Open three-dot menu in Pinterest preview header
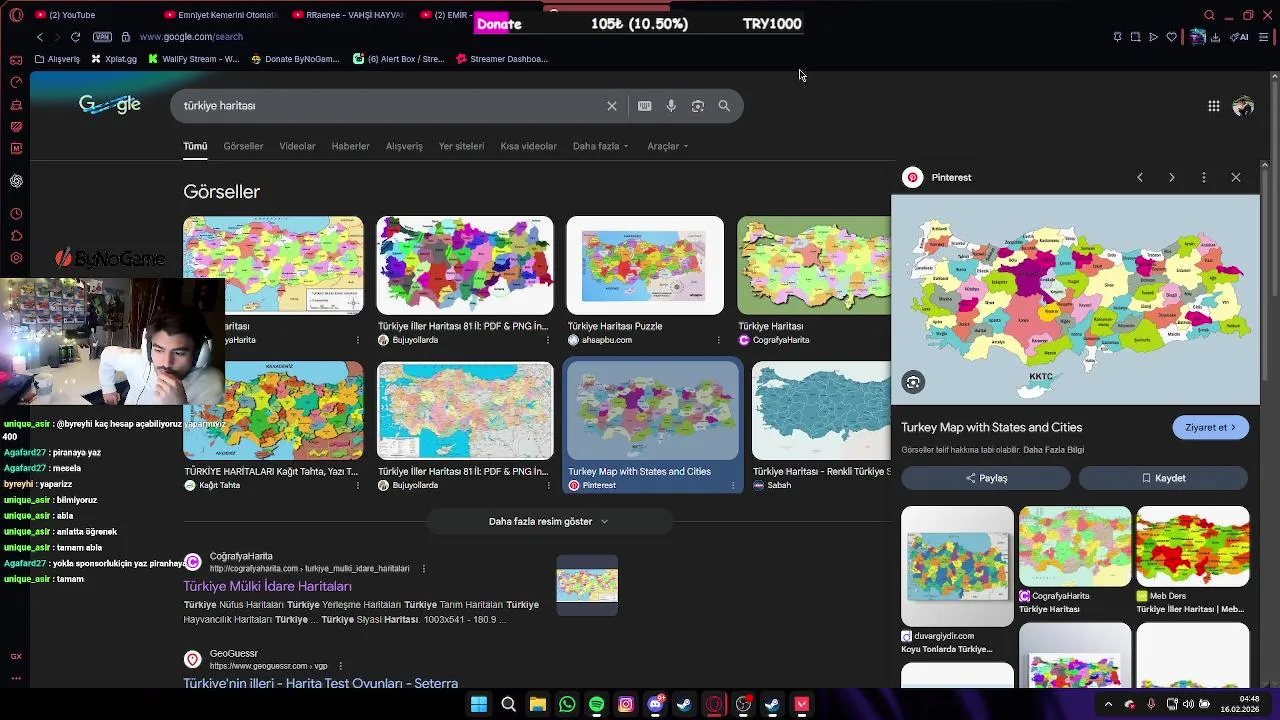 [1204, 177]
